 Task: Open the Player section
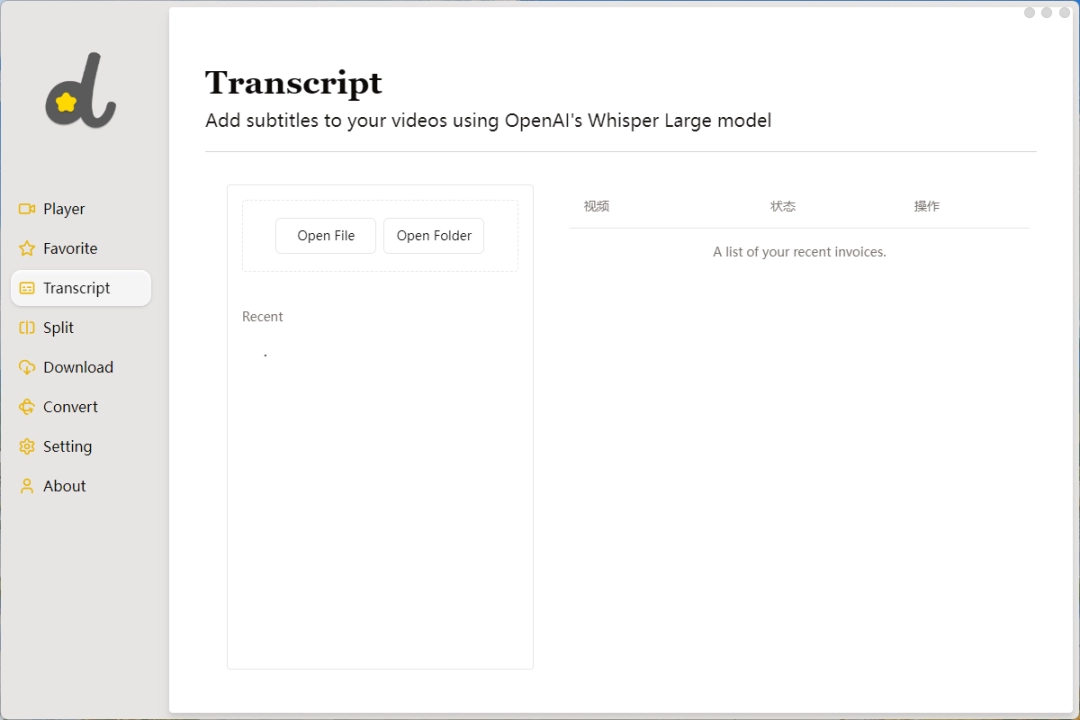pyautogui.click(x=63, y=208)
